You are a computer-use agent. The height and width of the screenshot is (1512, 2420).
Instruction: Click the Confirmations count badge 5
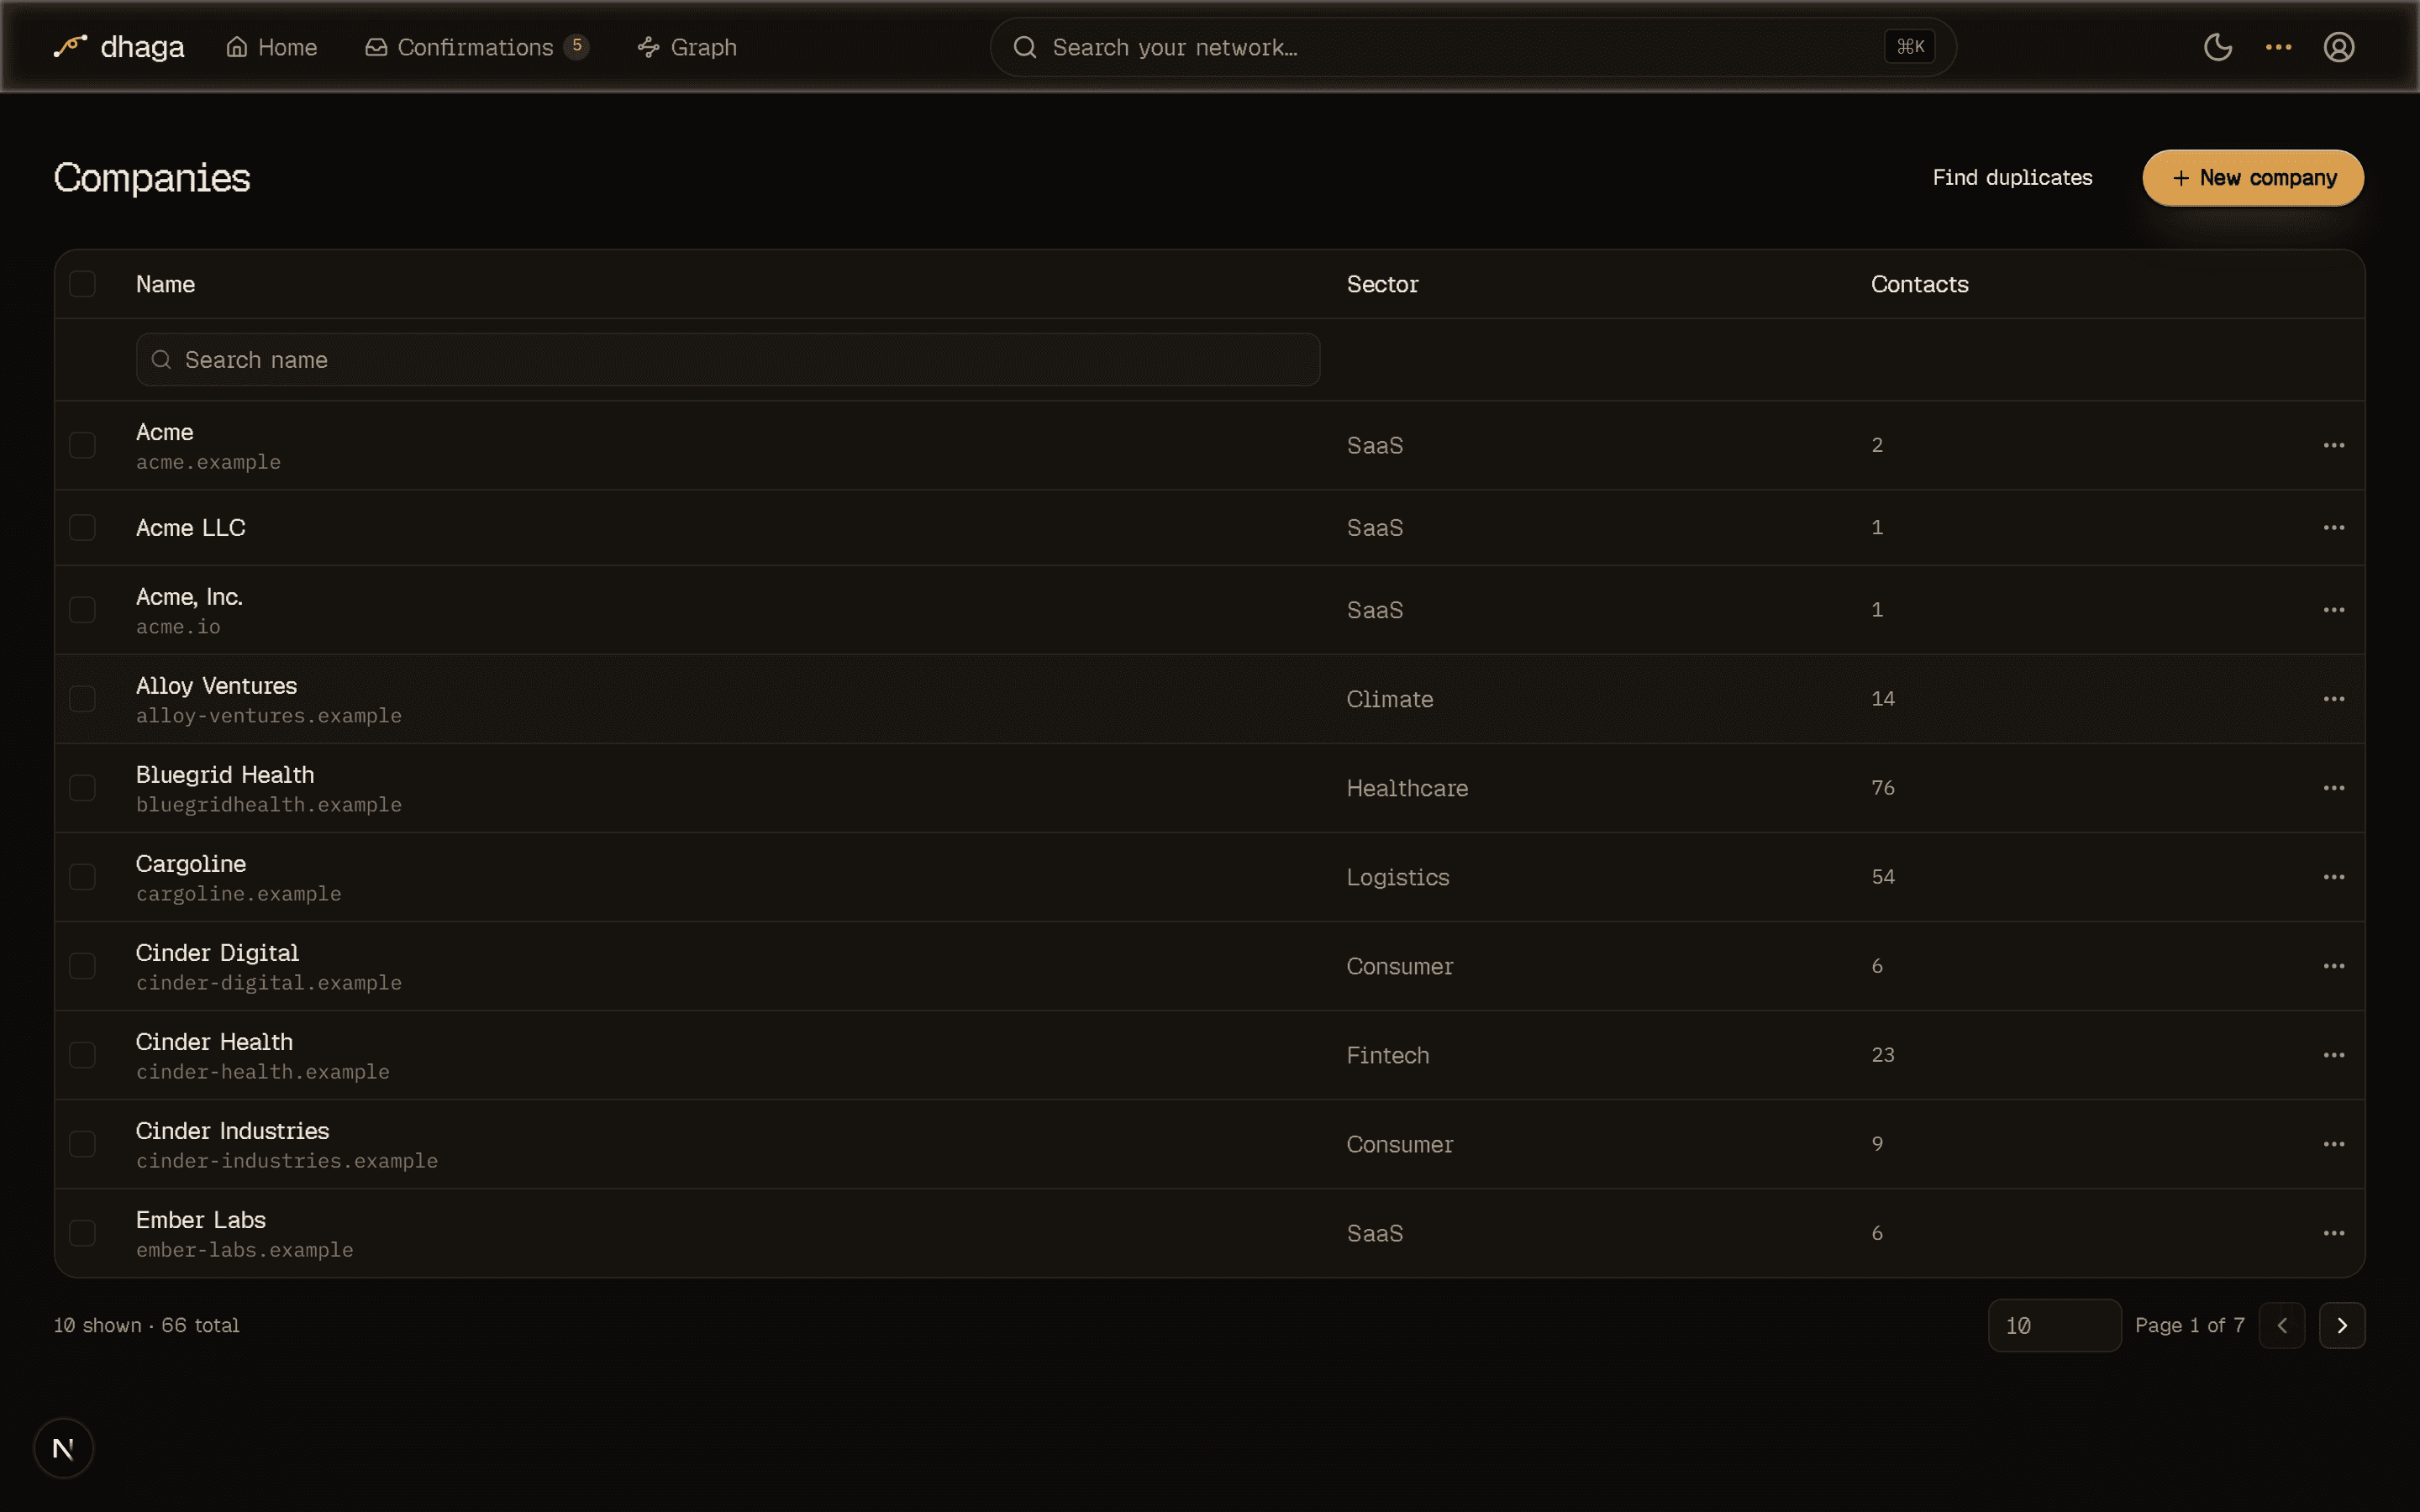[x=576, y=46]
